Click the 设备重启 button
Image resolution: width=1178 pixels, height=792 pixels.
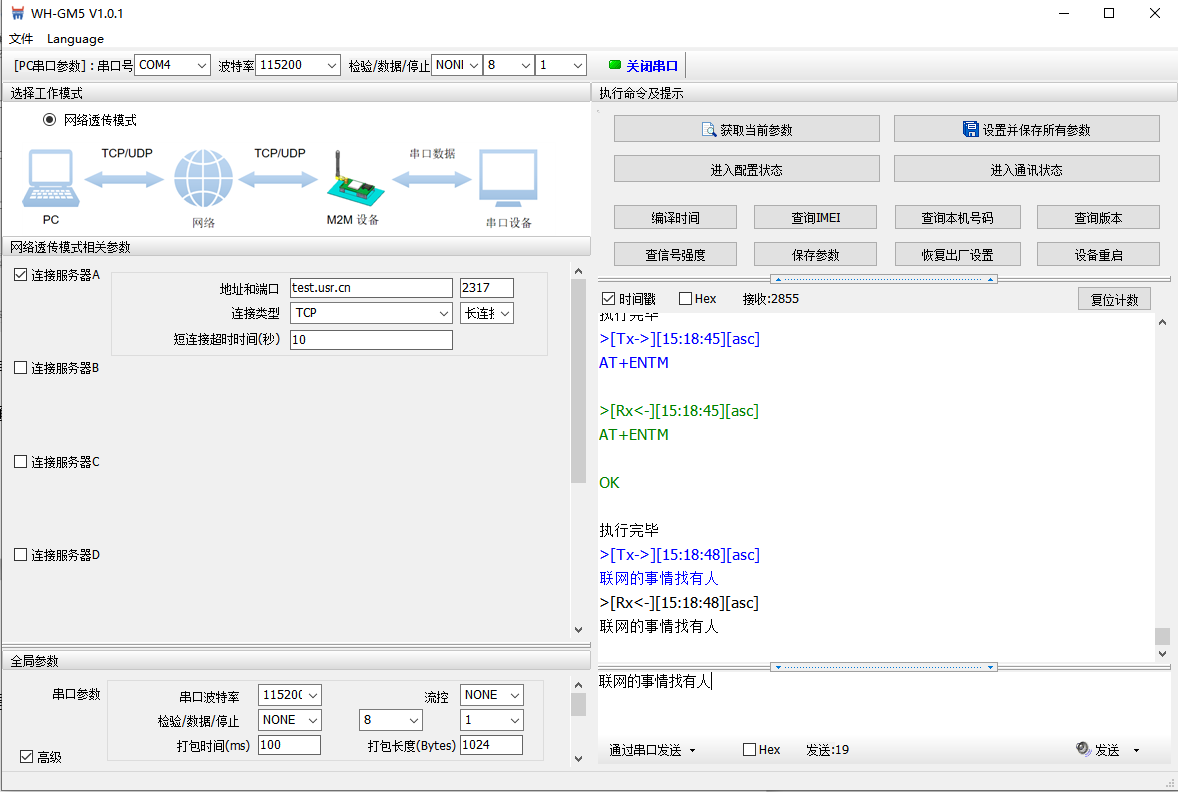pos(1098,255)
